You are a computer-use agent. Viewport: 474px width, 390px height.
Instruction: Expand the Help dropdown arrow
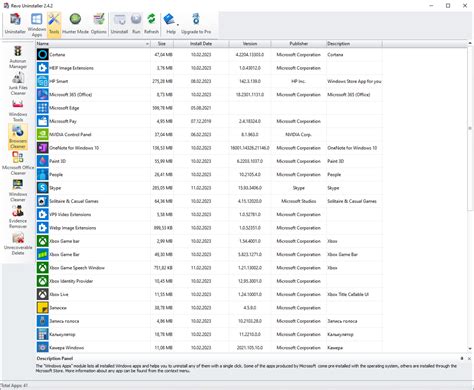click(178, 25)
